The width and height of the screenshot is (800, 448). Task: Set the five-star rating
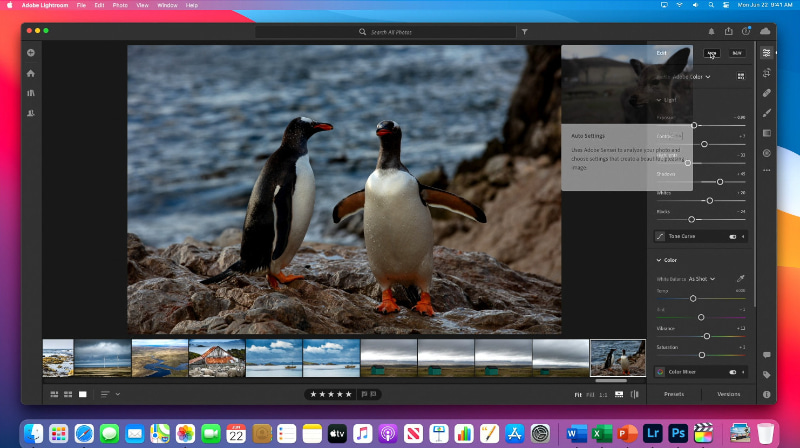349,394
